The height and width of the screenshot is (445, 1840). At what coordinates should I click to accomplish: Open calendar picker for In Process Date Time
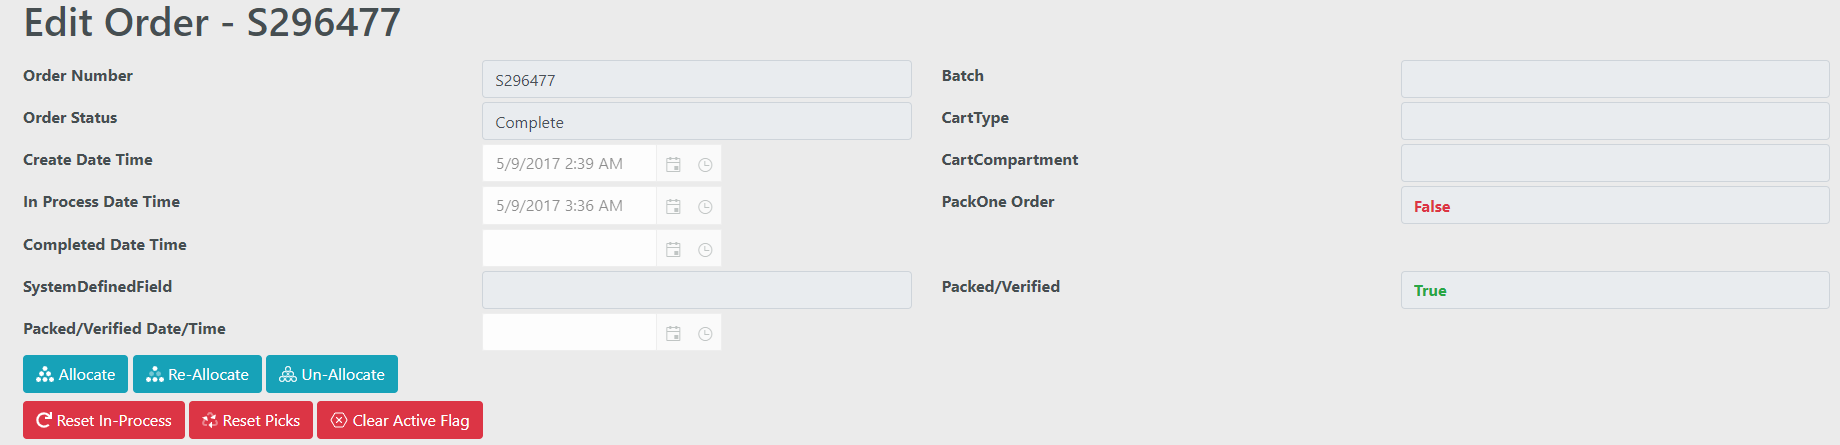point(673,206)
